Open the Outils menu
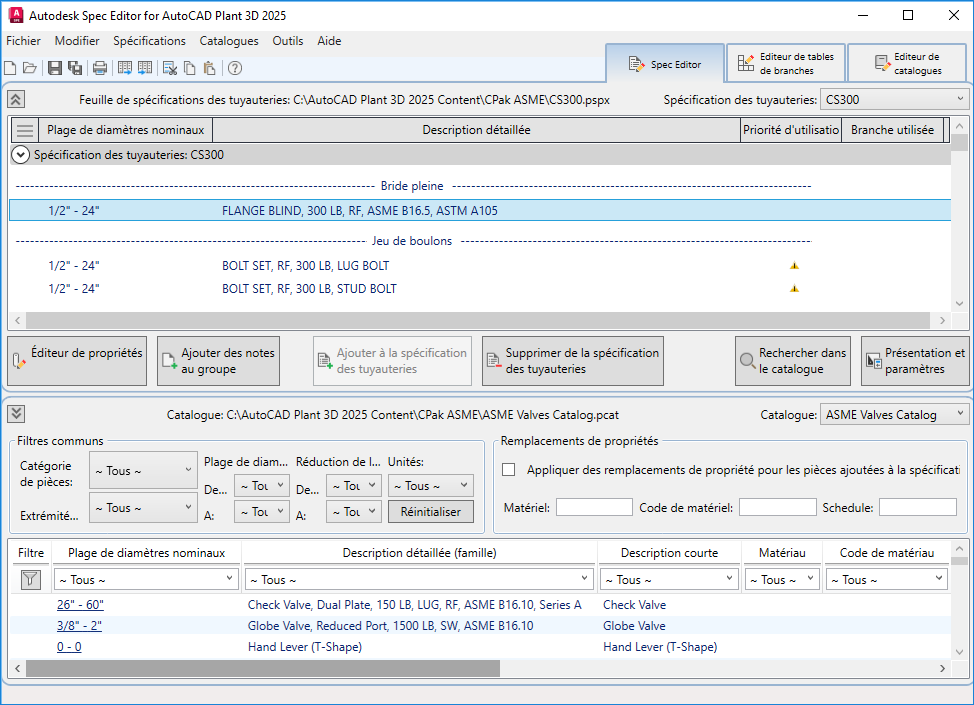This screenshot has height=705, width=974. [x=288, y=41]
